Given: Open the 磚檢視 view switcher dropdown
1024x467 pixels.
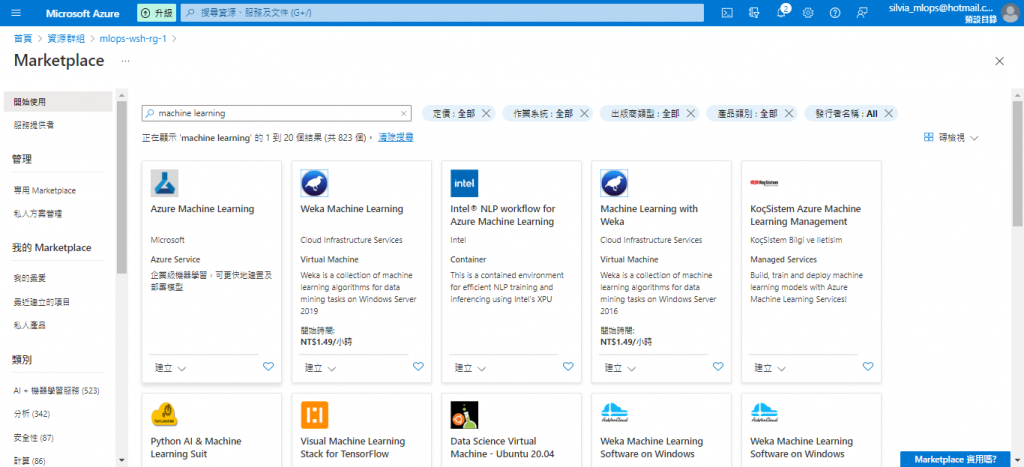Looking at the screenshot, I should pyautogui.click(x=952, y=138).
